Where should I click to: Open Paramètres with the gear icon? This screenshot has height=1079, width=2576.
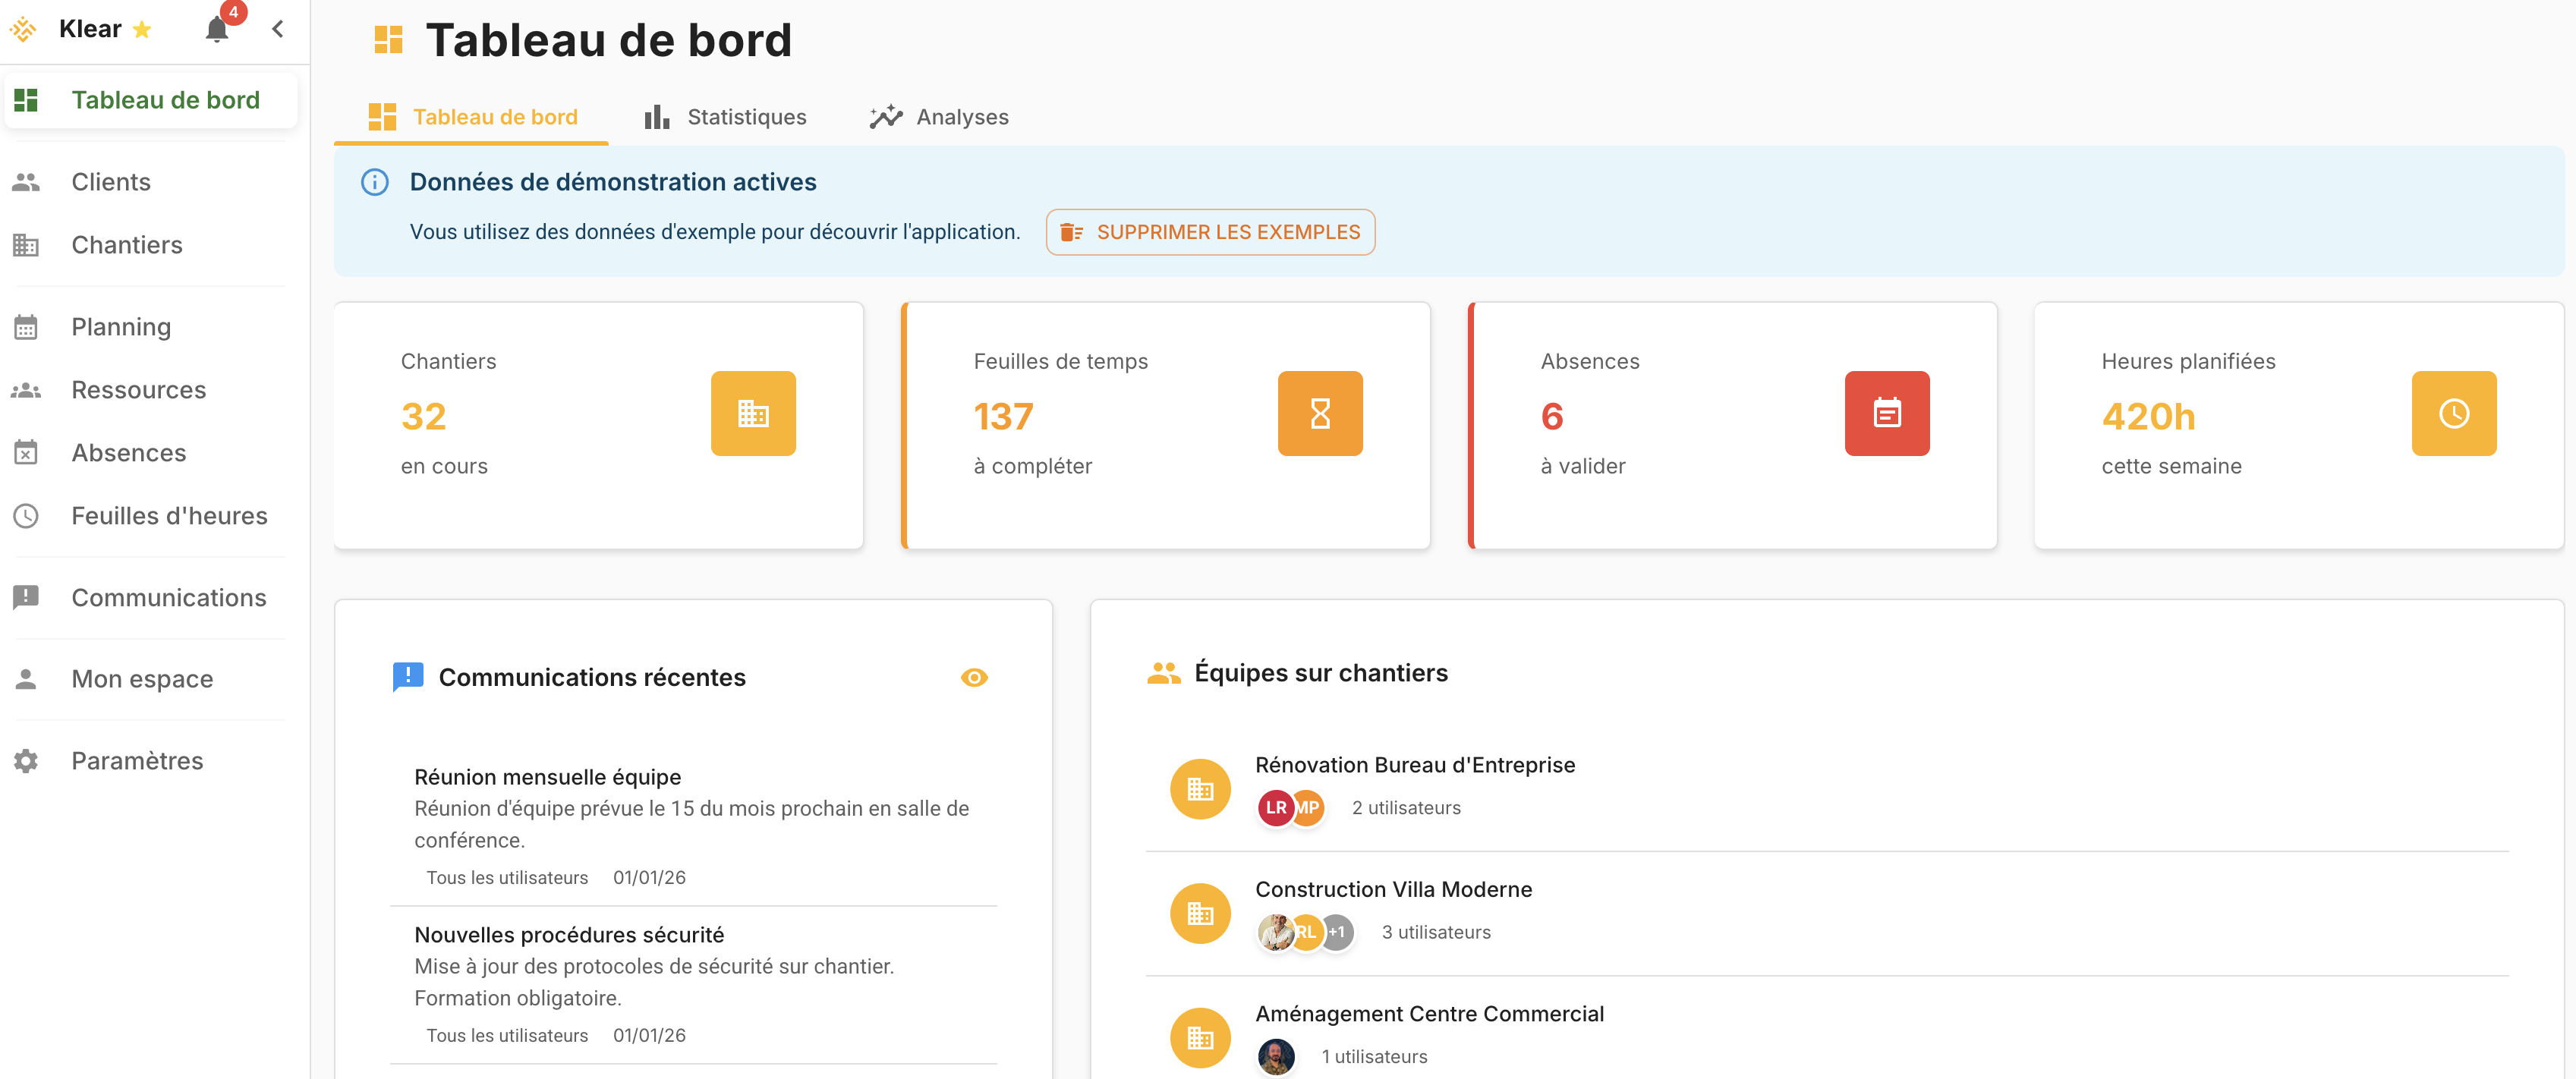[x=25, y=760]
